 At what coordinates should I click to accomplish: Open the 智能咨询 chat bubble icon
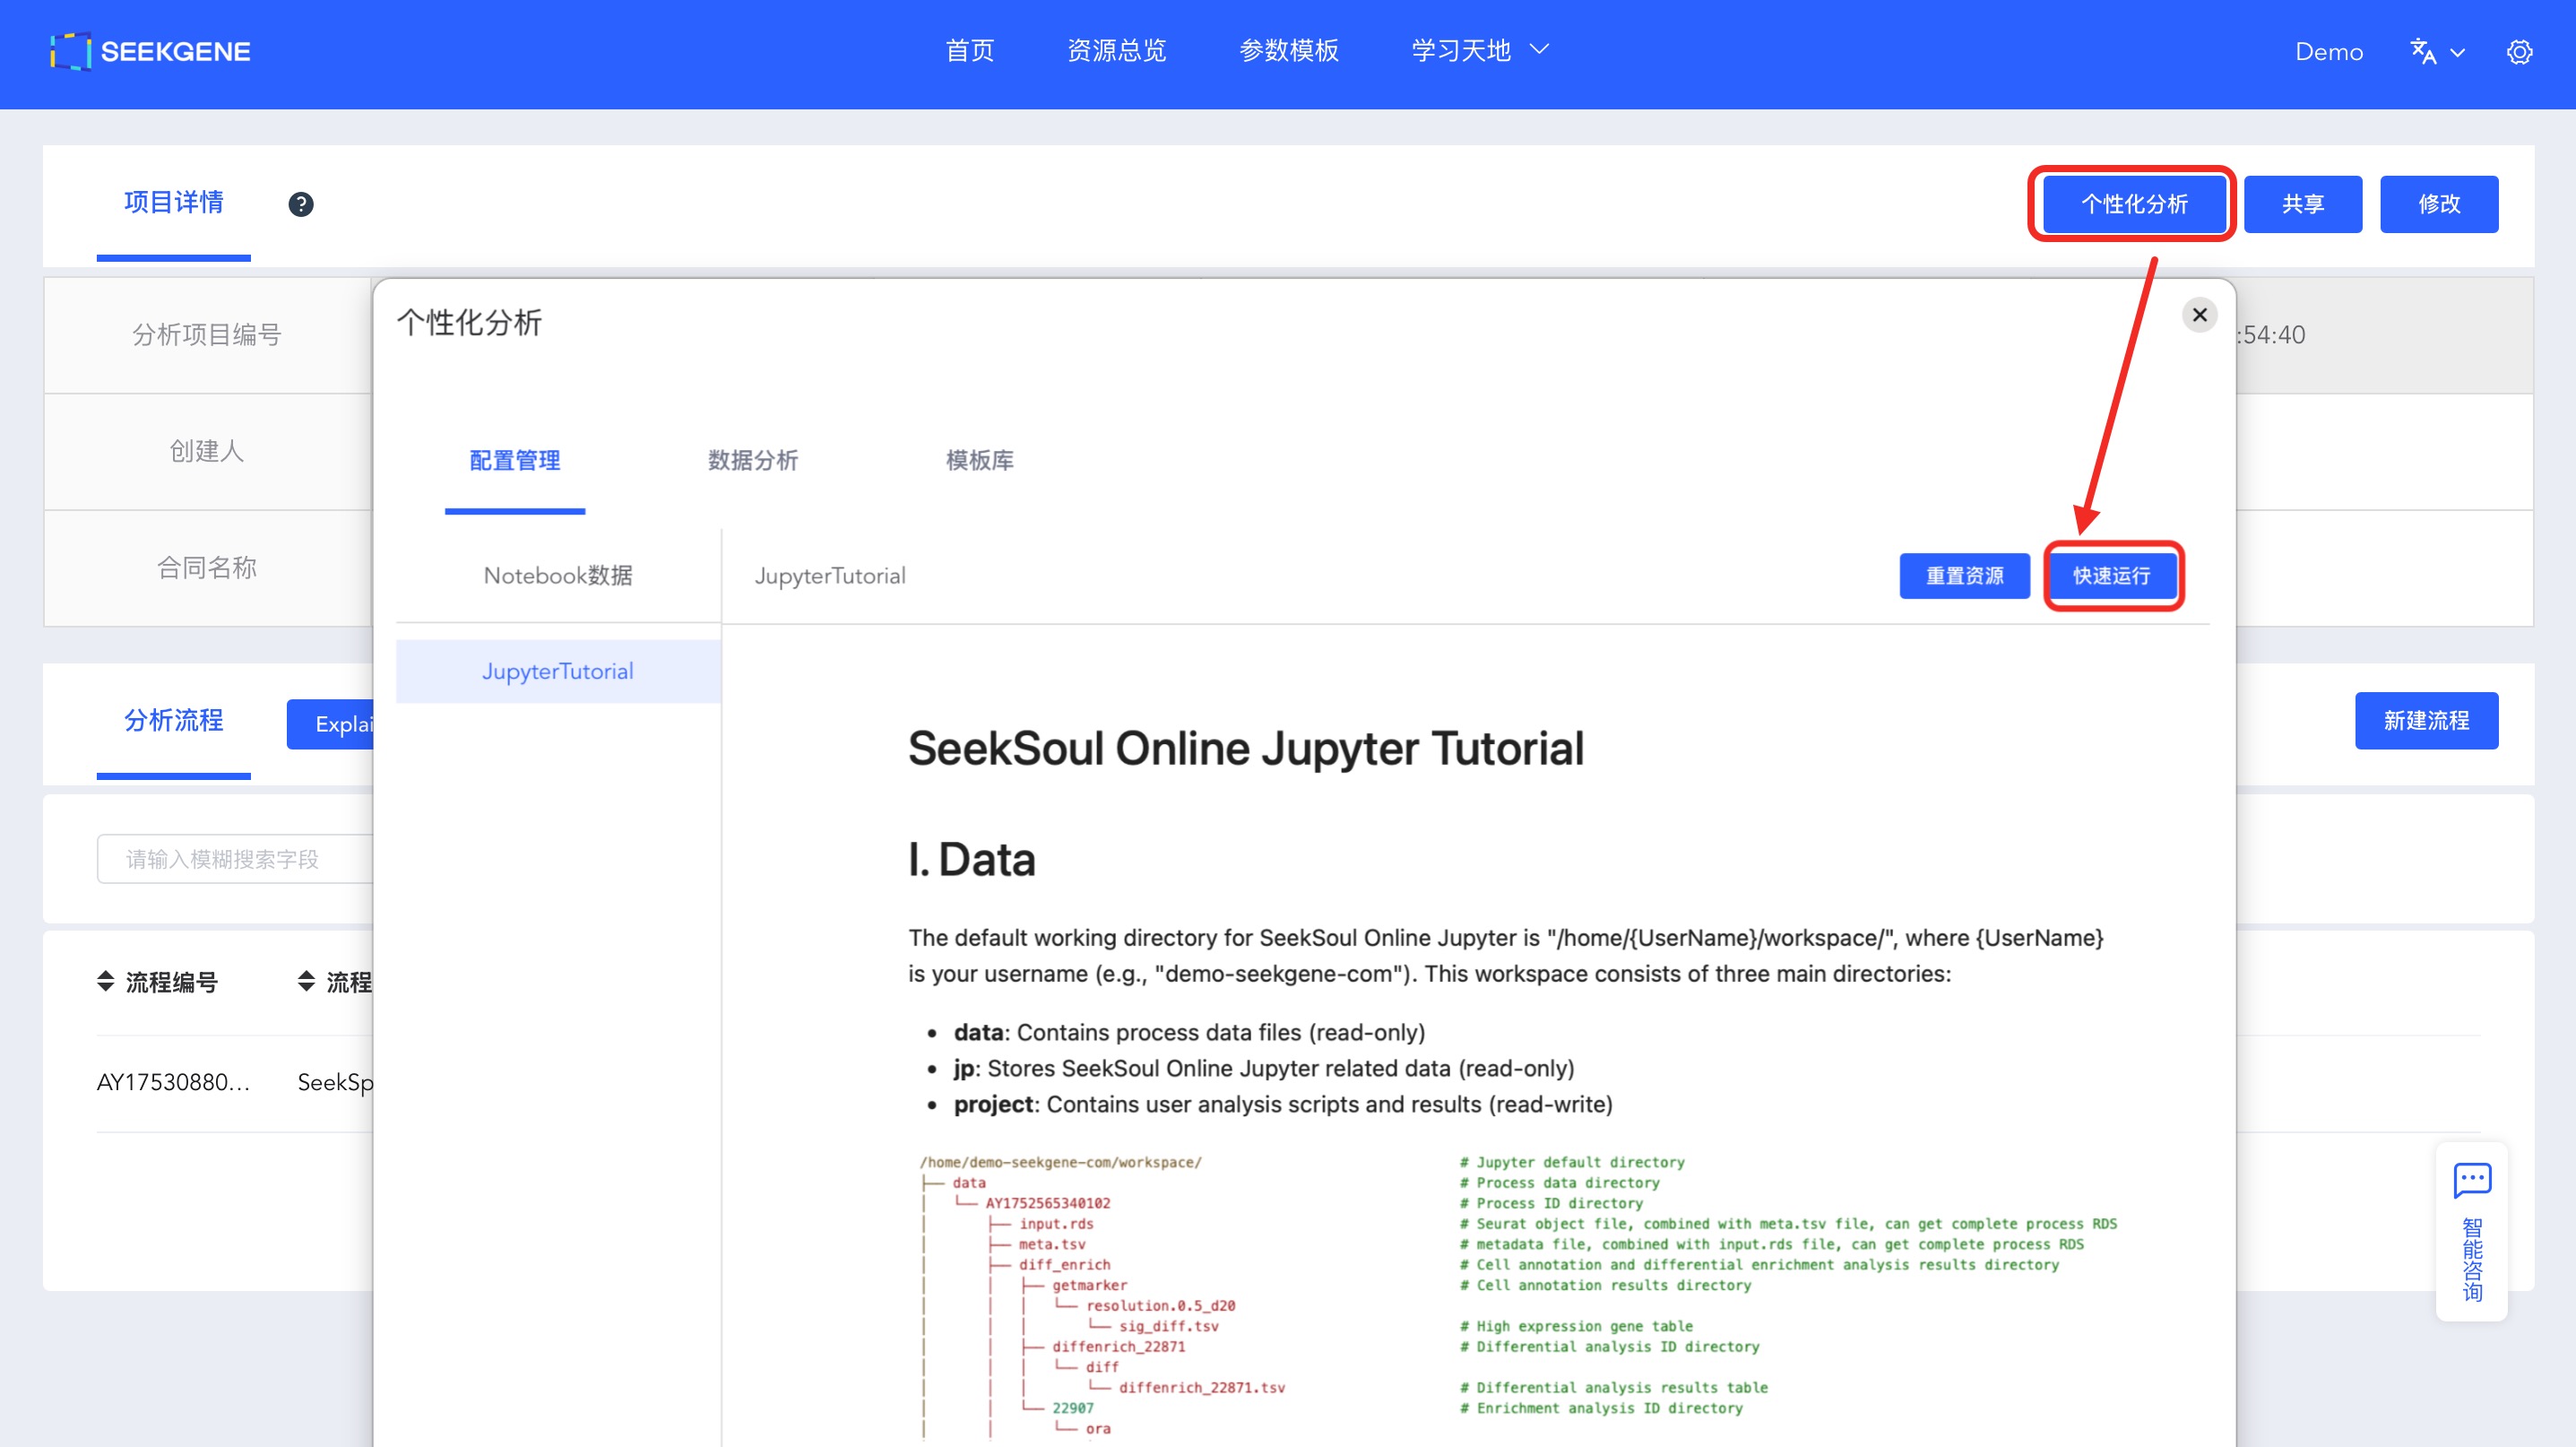(x=2471, y=1180)
